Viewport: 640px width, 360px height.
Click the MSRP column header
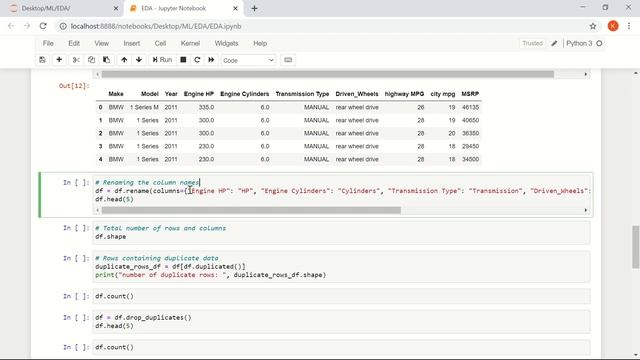click(x=470, y=94)
